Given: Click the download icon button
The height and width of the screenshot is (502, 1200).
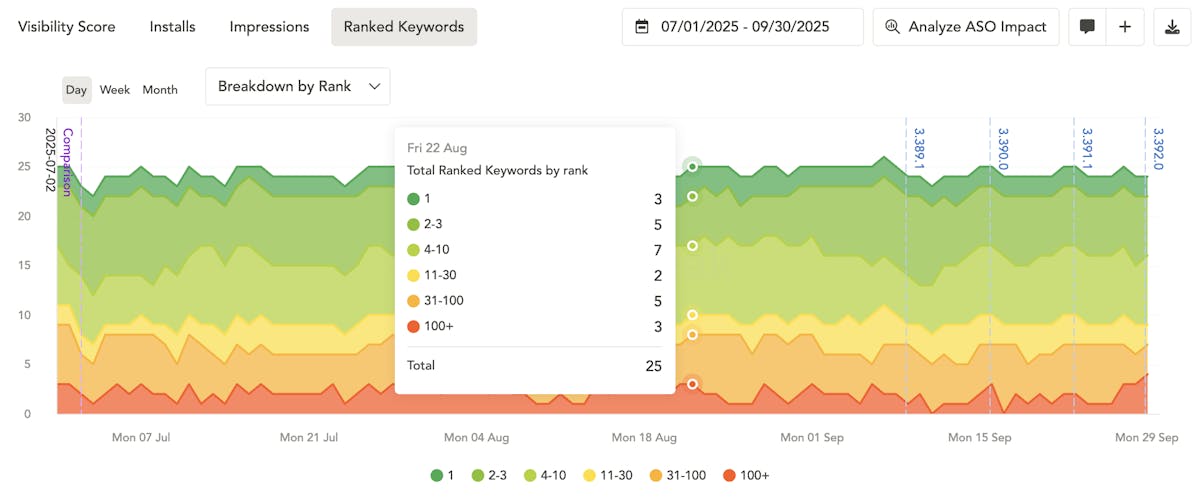Looking at the screenshot, I should [x=1172, y=27].
